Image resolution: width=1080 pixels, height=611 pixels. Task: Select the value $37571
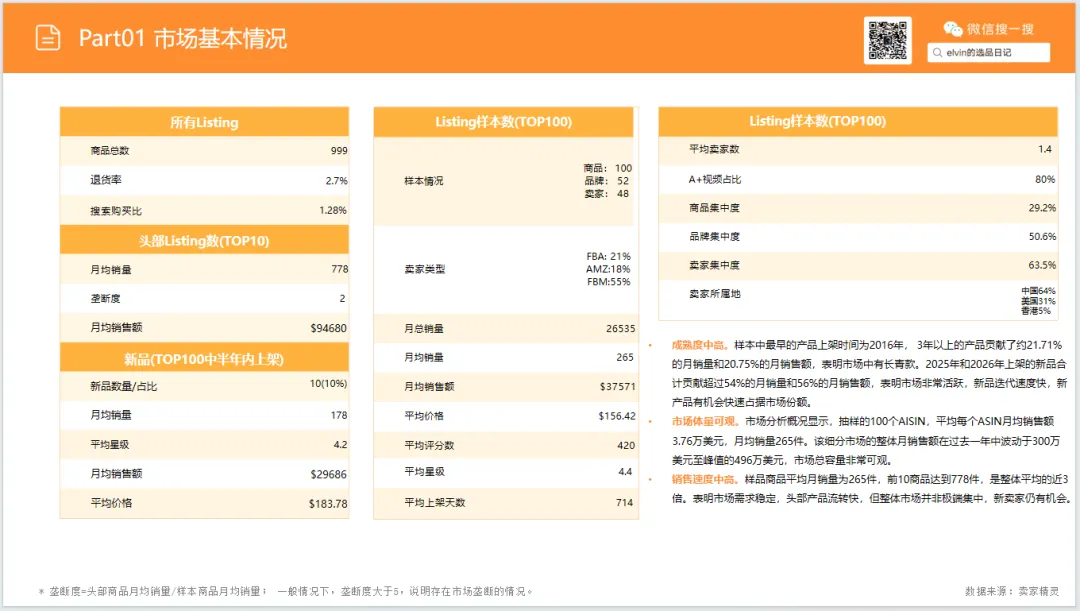(617, 386)
